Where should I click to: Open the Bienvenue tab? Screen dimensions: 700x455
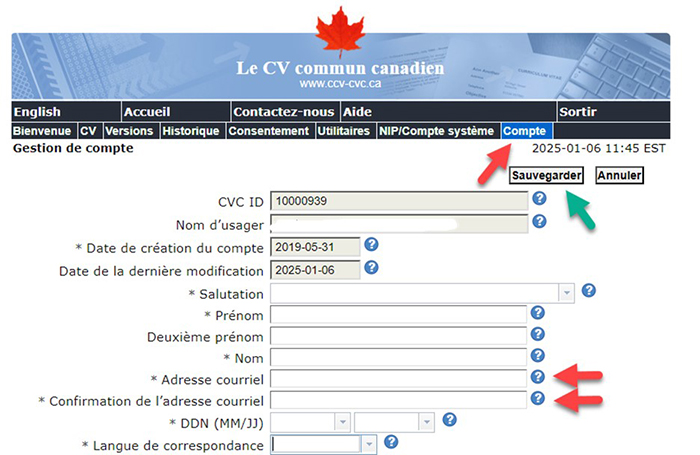pos(44,131)
